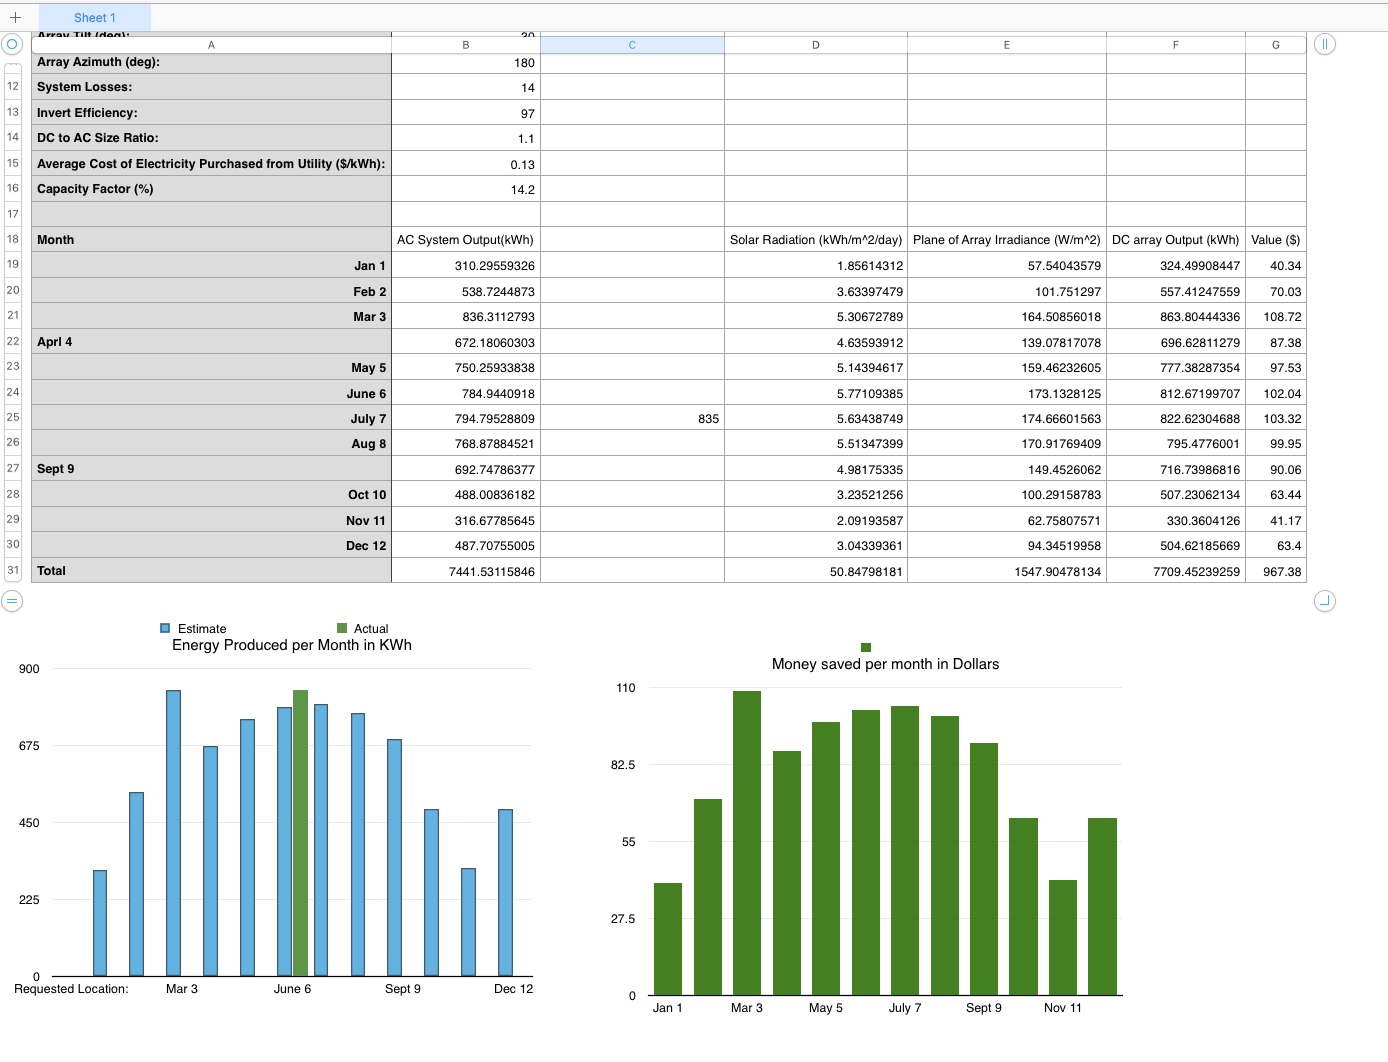The width and height of the screenshot is (1388, 1062).
Task: Select column G header labeled Value ($)
Action: (x=1275, y=44)
